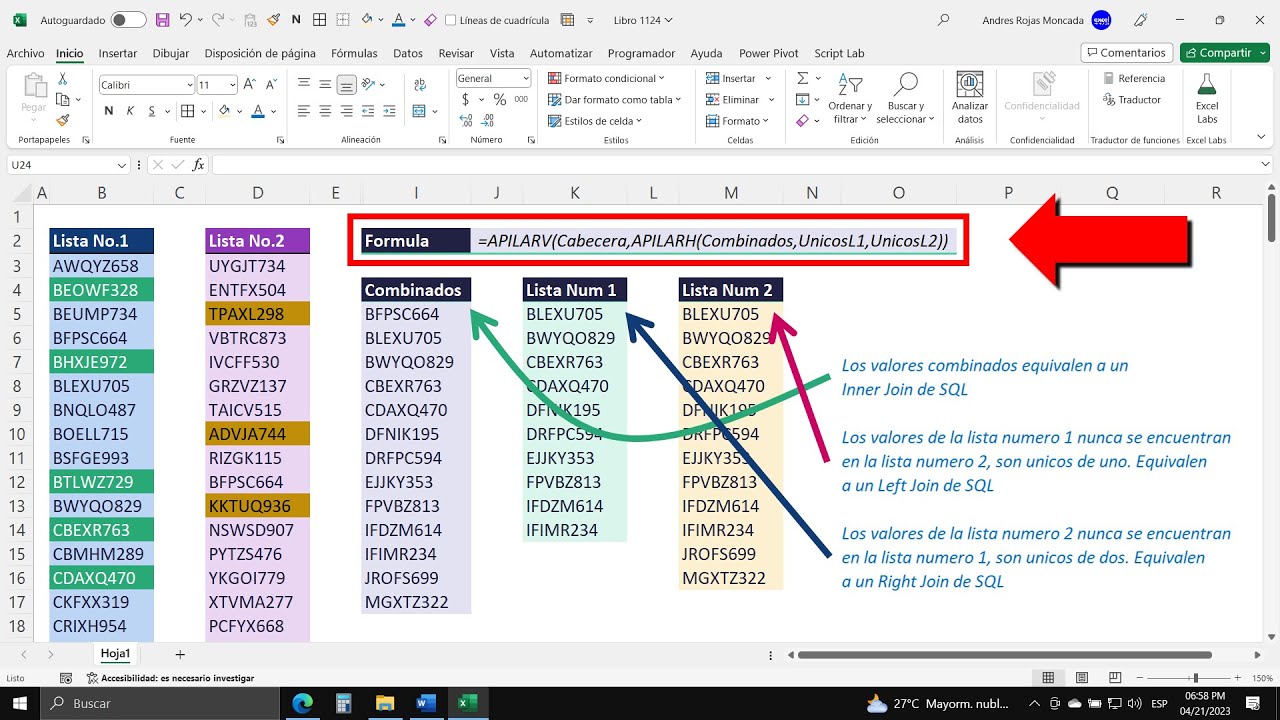
Task: Toggle the Autoguardado switch
Action: tap(128, 19)
